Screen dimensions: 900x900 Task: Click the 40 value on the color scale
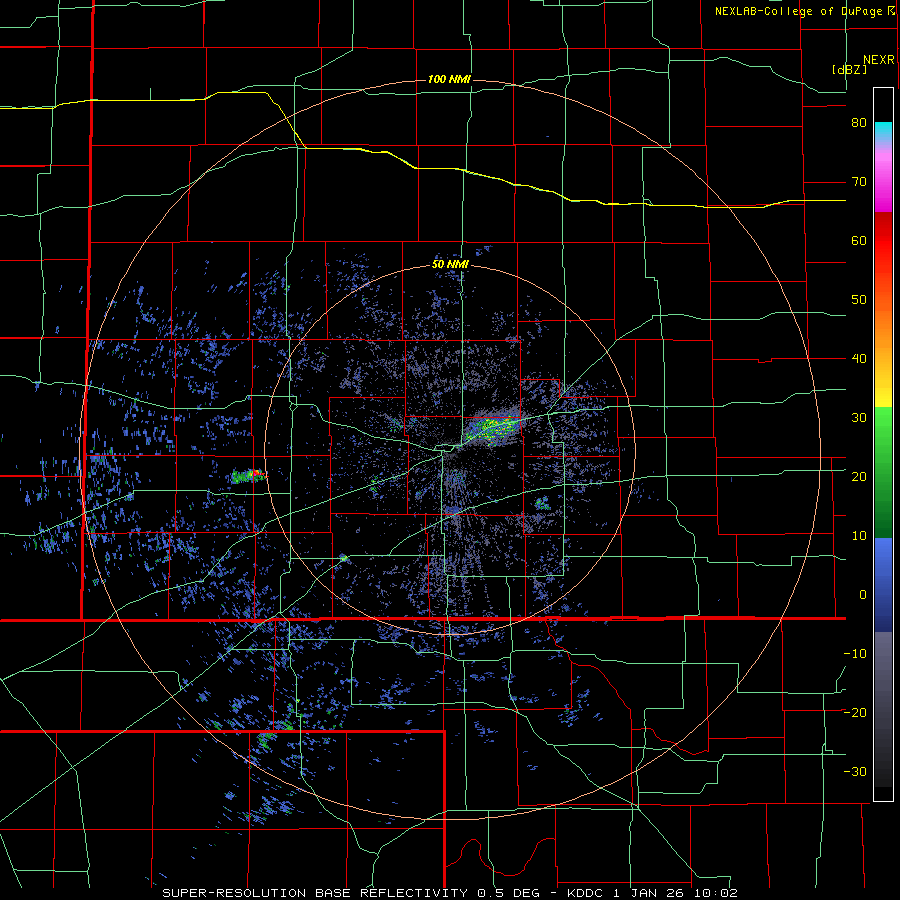(x=859, y=359)
